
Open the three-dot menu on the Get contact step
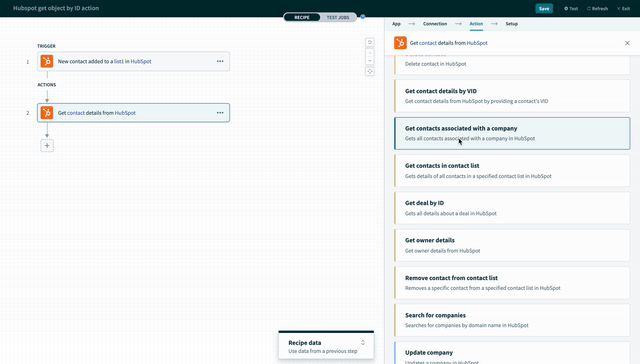(x=220, y=113)
